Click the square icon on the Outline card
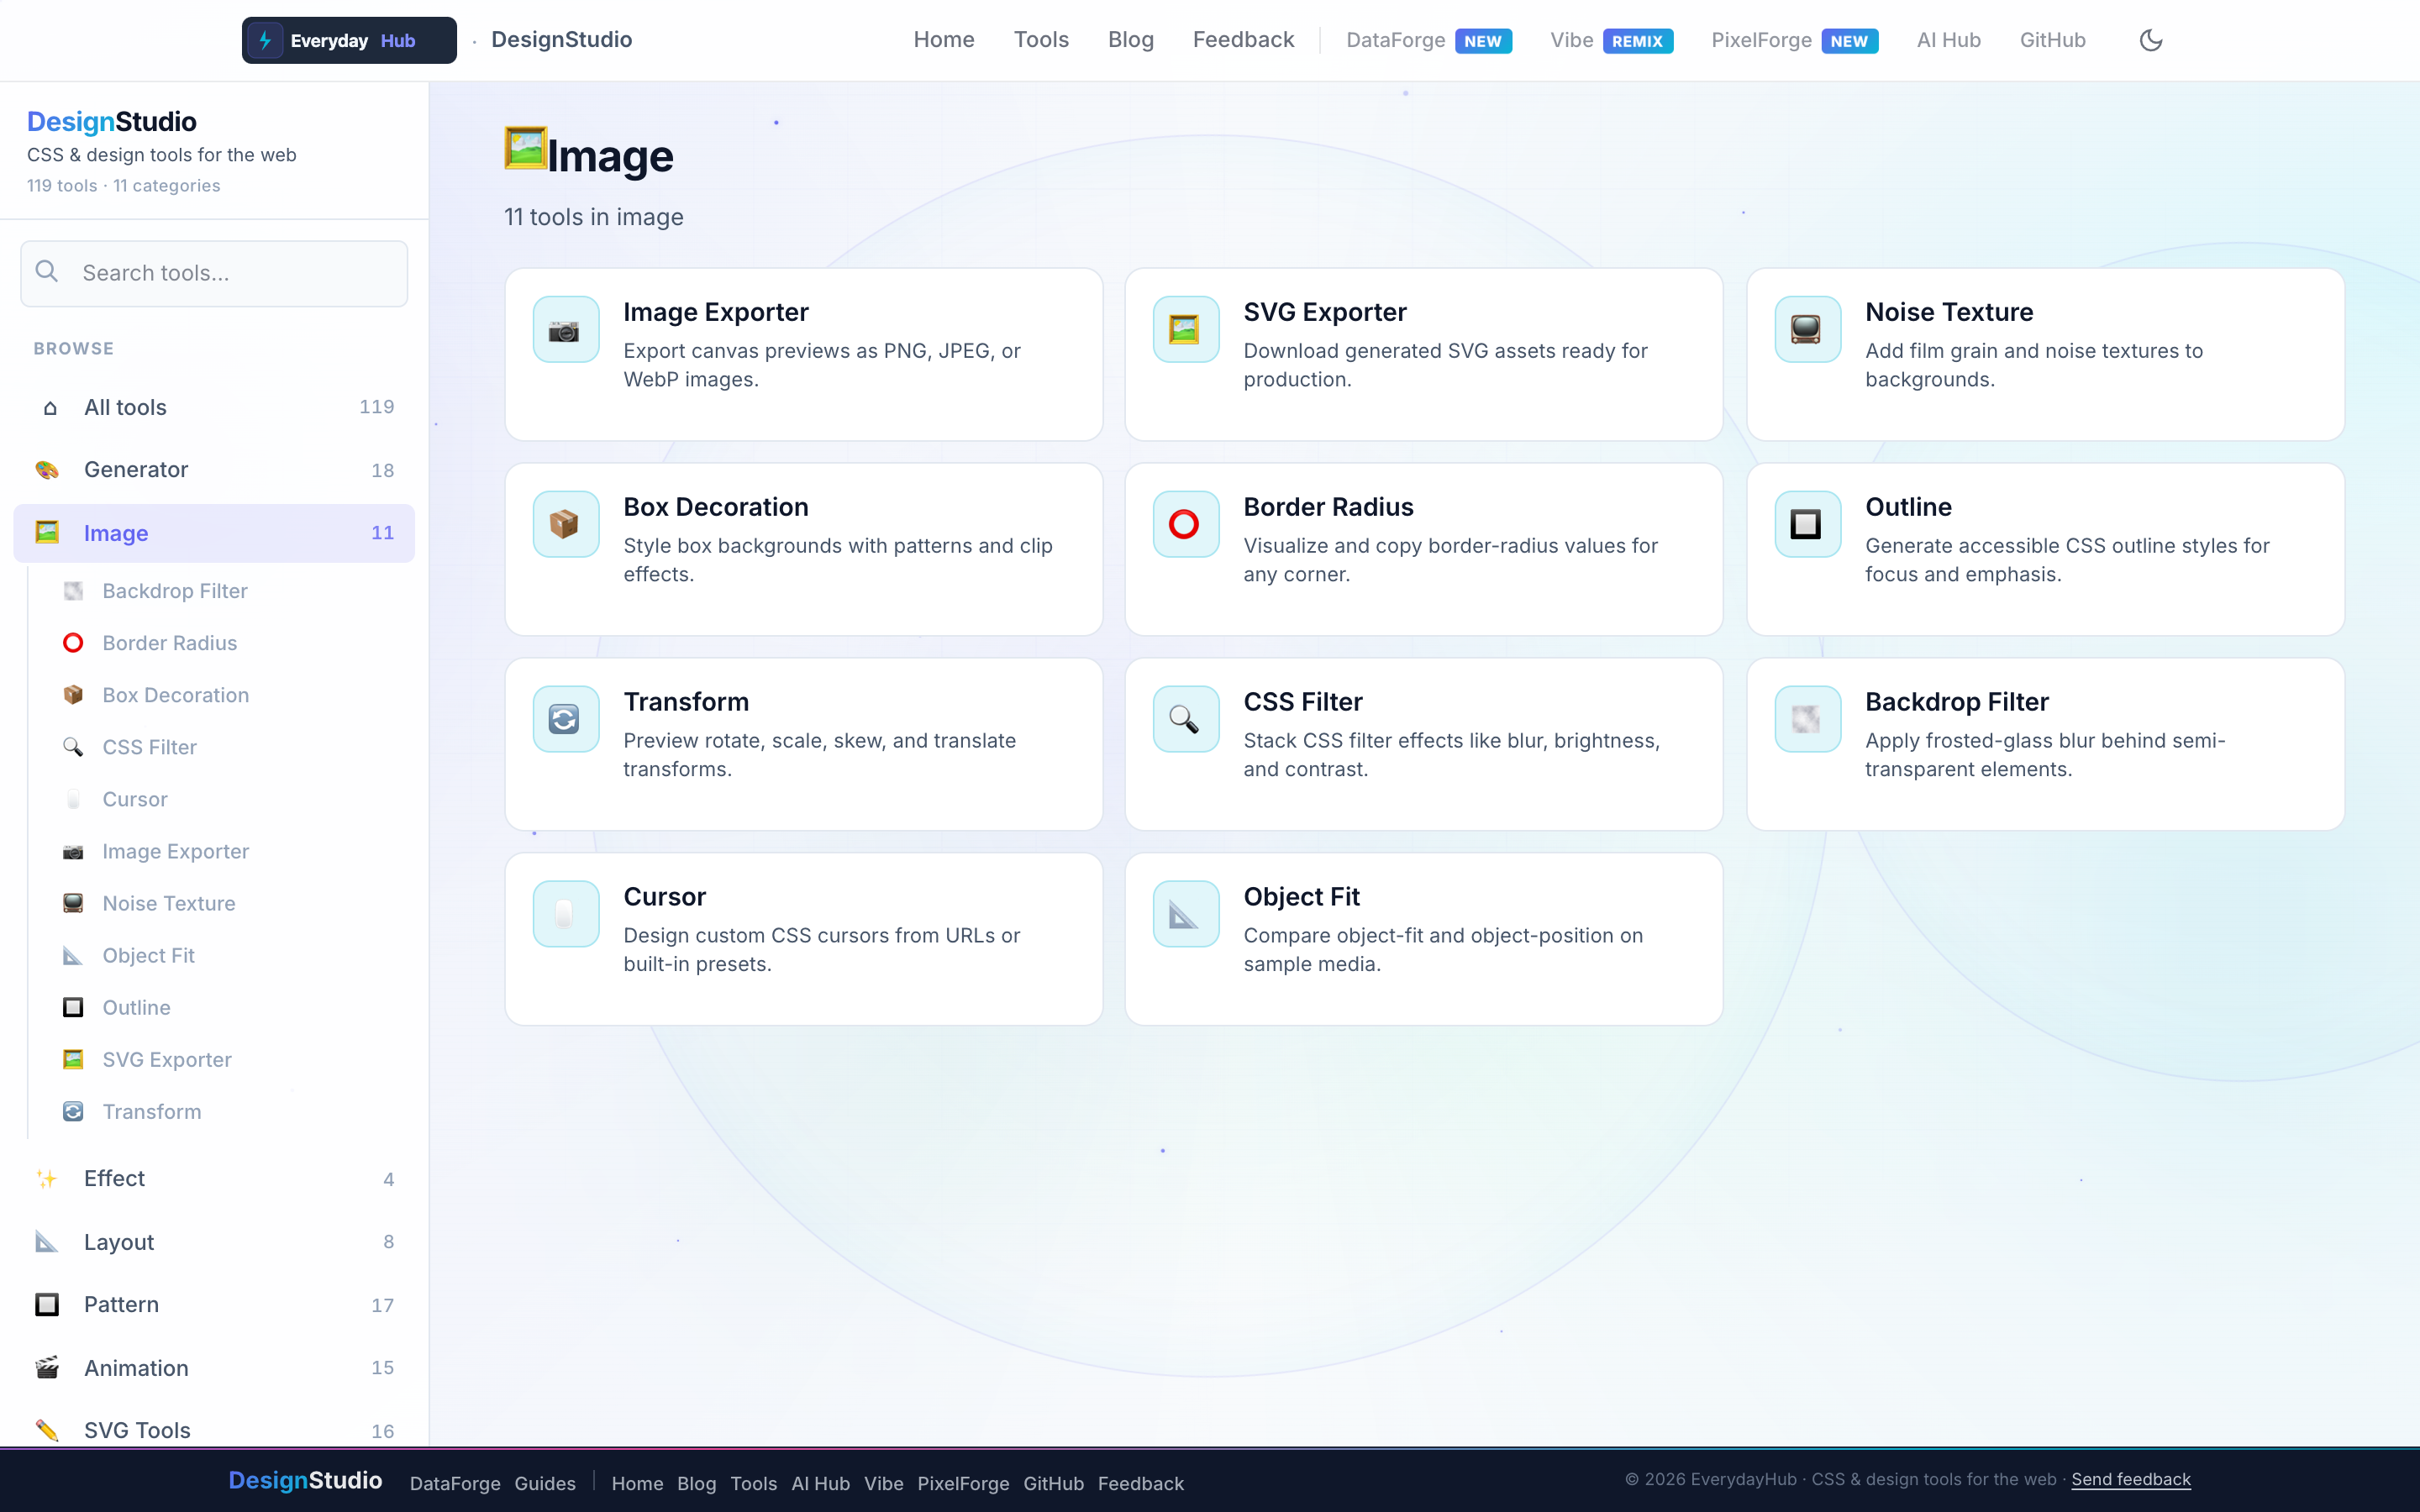This screenshot has width=2420, height=1512. tap(1807, 524)
